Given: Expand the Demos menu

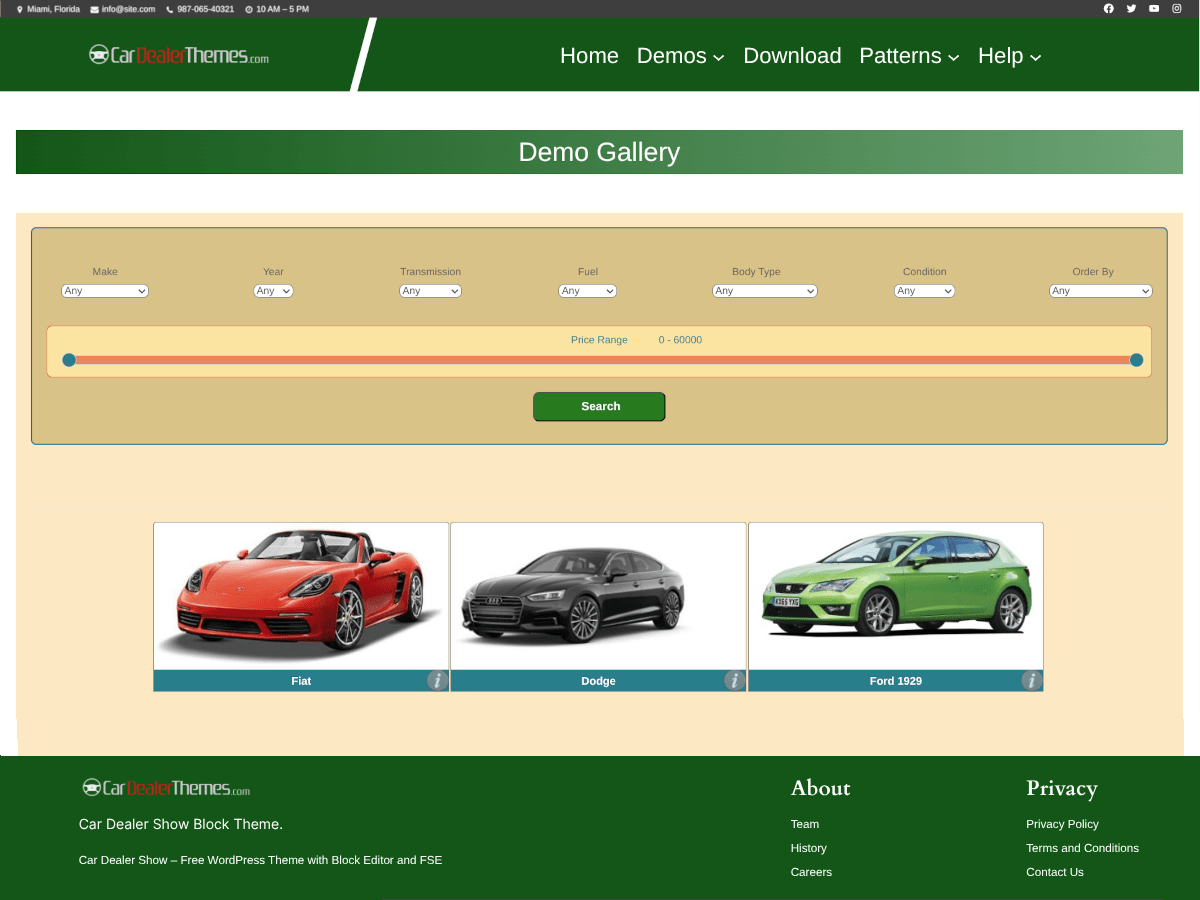Looking at the screenshot, I should point(680,56).
